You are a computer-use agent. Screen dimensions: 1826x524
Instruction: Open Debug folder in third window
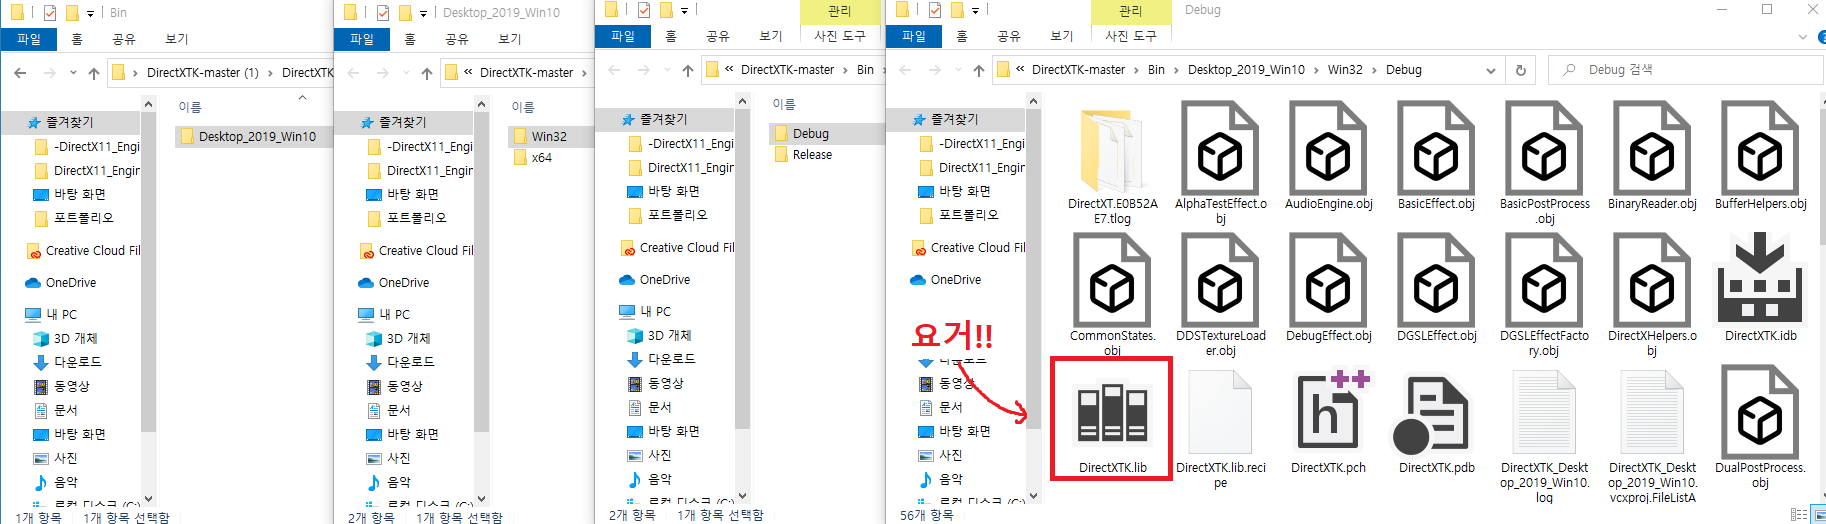811,133
